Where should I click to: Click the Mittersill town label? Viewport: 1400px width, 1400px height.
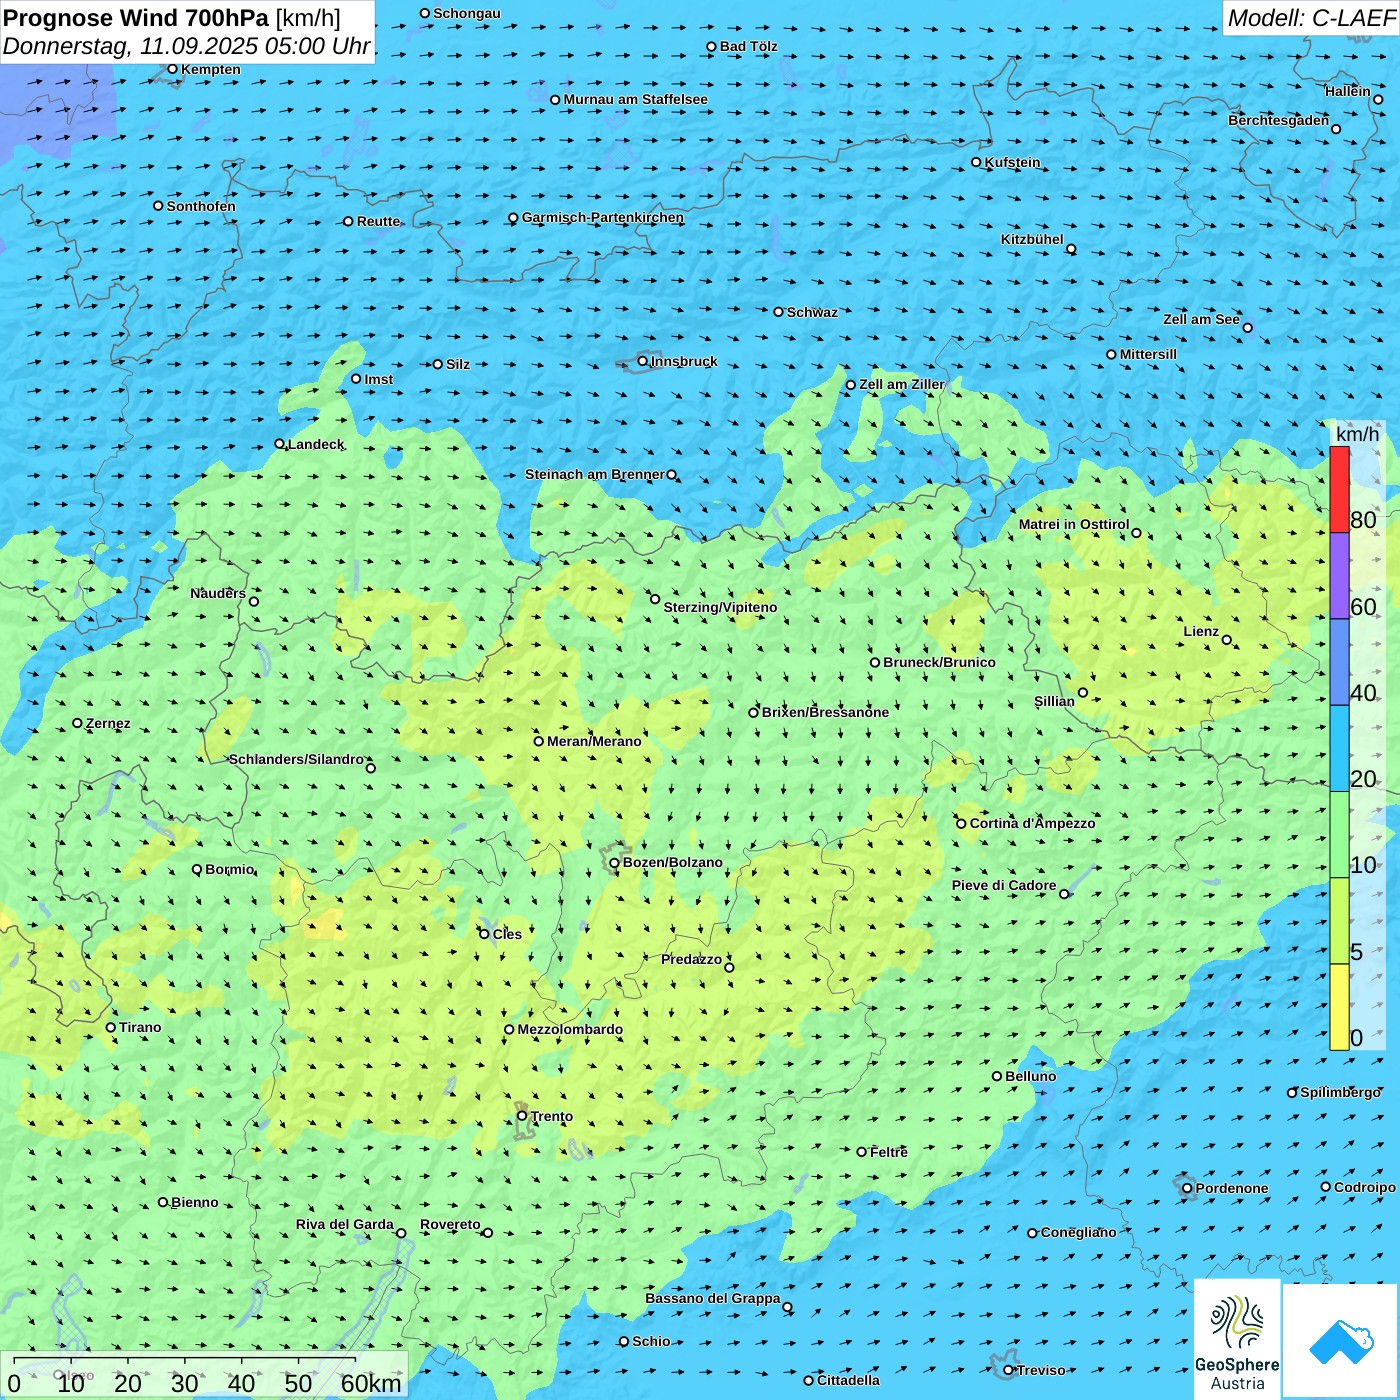click(x=1148, y=354)
